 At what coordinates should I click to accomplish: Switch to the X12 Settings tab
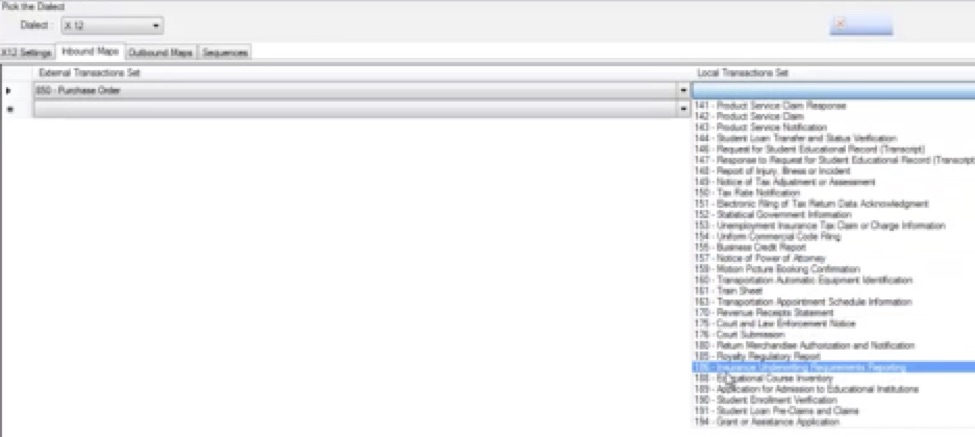(x=27, y=52)
